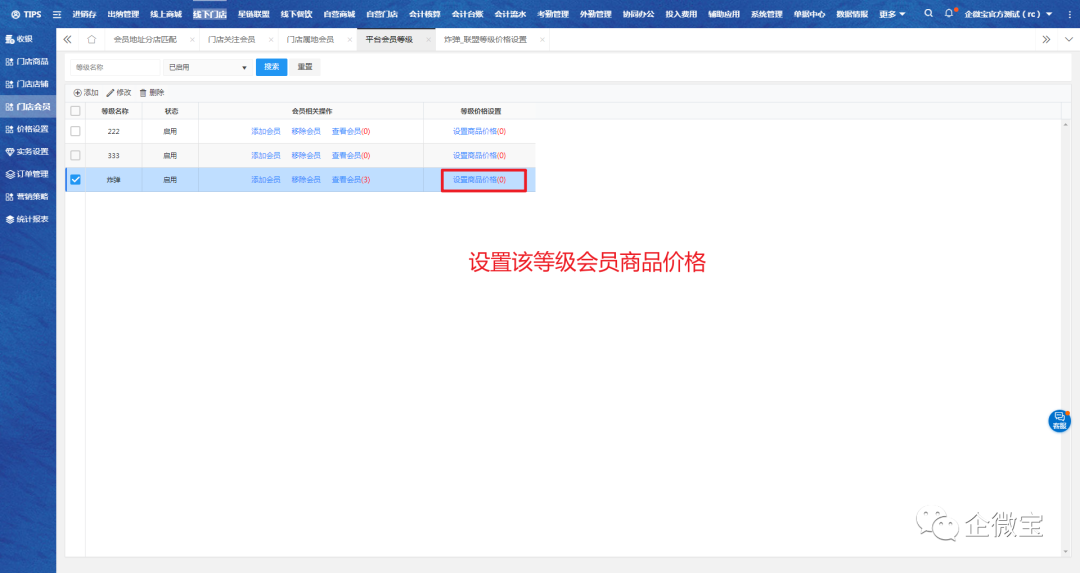Collapse sidebar with double-left arrow icon
The image size is (1080, 573).
coord(67,39)
